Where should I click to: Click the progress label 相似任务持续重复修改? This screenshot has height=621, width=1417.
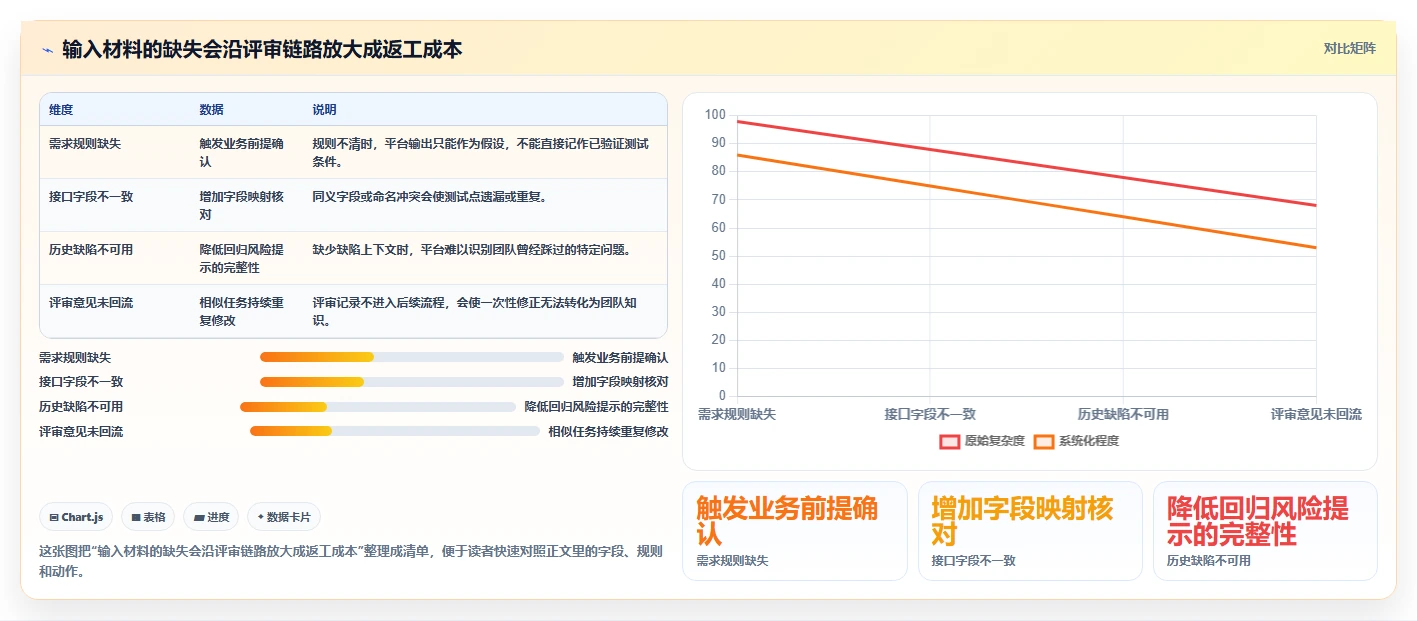pos(608,432)
